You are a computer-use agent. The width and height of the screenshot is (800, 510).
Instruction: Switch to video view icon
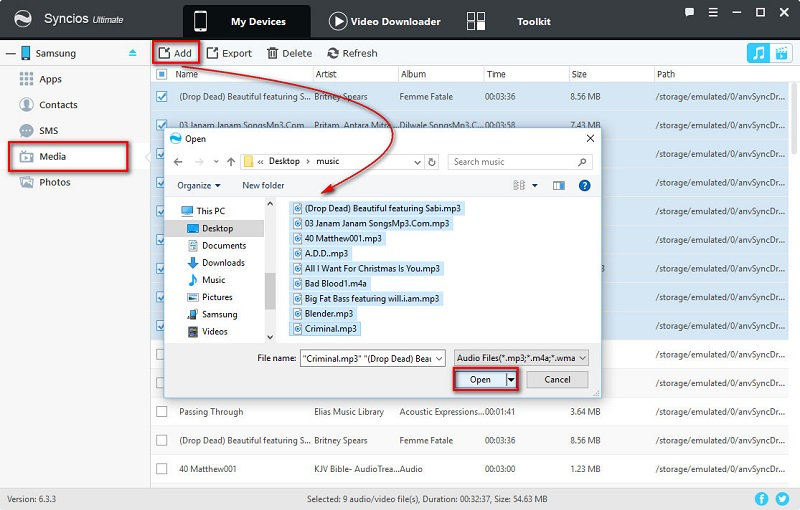point(781,53)
